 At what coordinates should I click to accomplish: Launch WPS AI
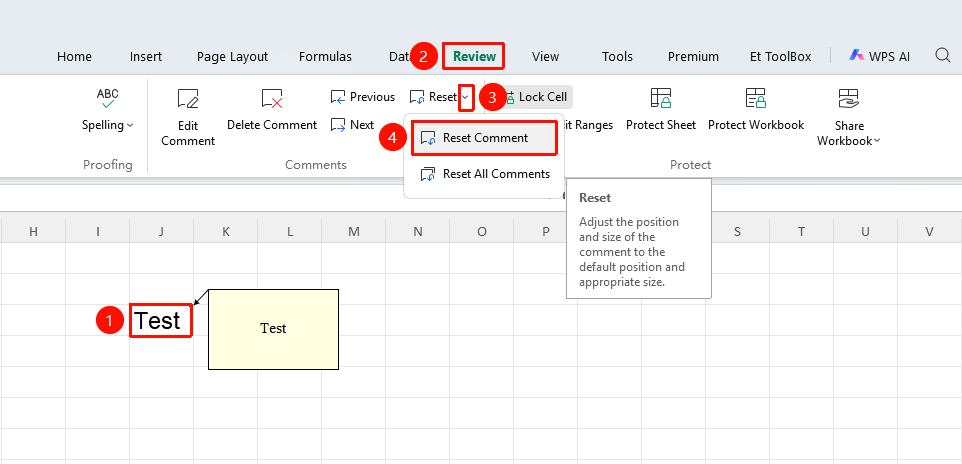click(x=880, y=56)
